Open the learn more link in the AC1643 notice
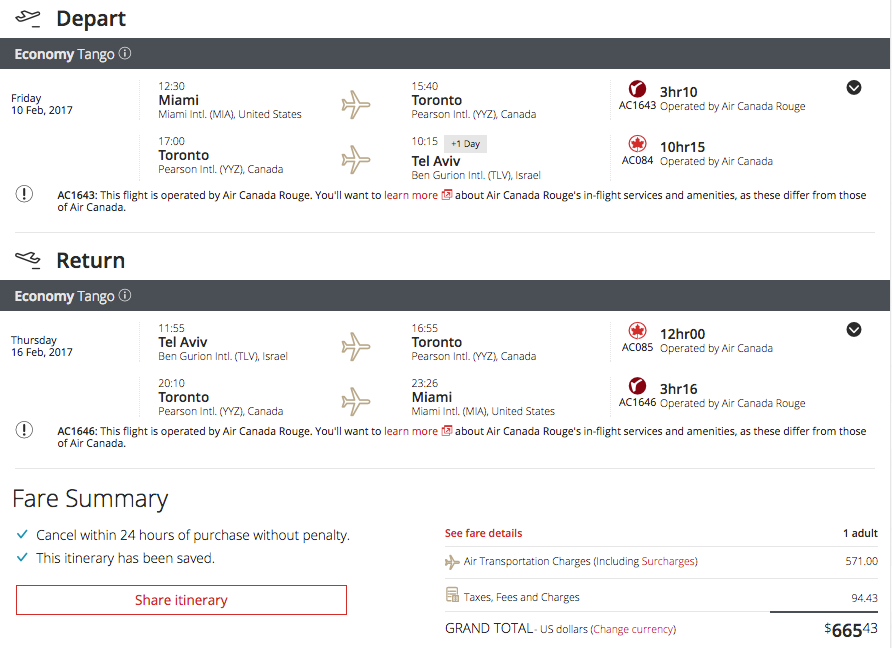This screenshot has height=648, width=892. [411, 195]
